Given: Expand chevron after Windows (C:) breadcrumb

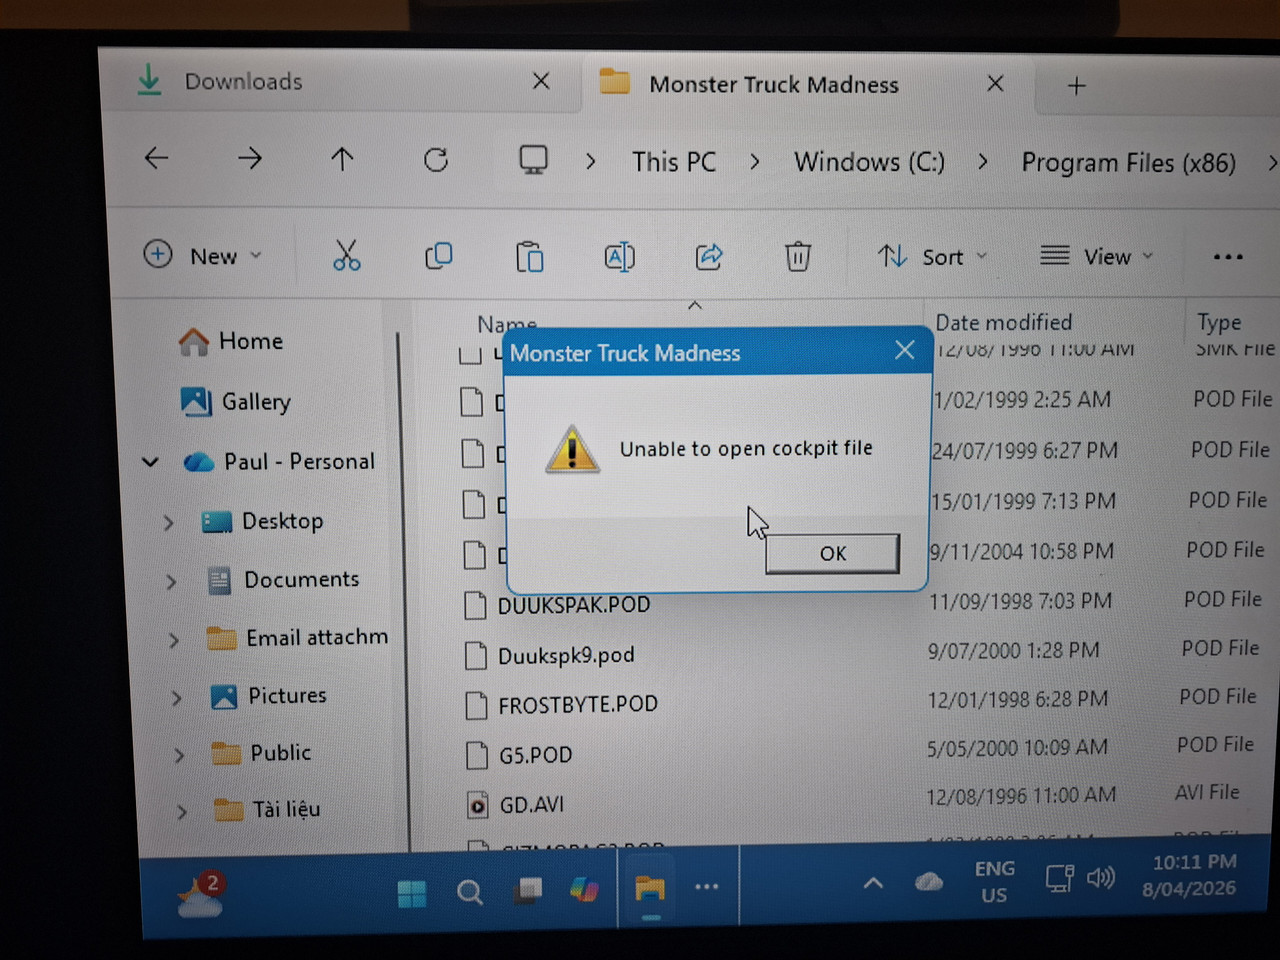Looking at the screenshot, I should point(983,162).
